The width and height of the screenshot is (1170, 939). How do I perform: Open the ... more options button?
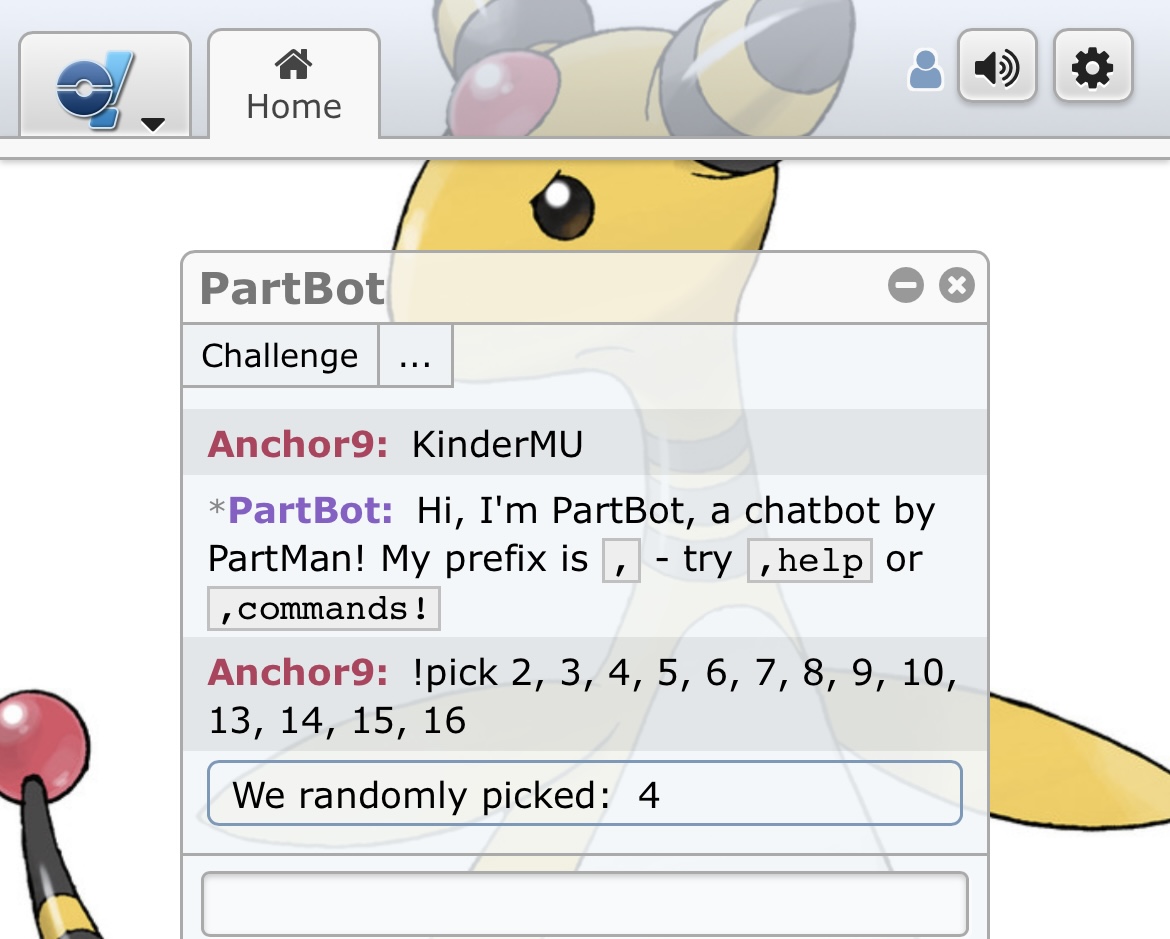click(415, 355)
